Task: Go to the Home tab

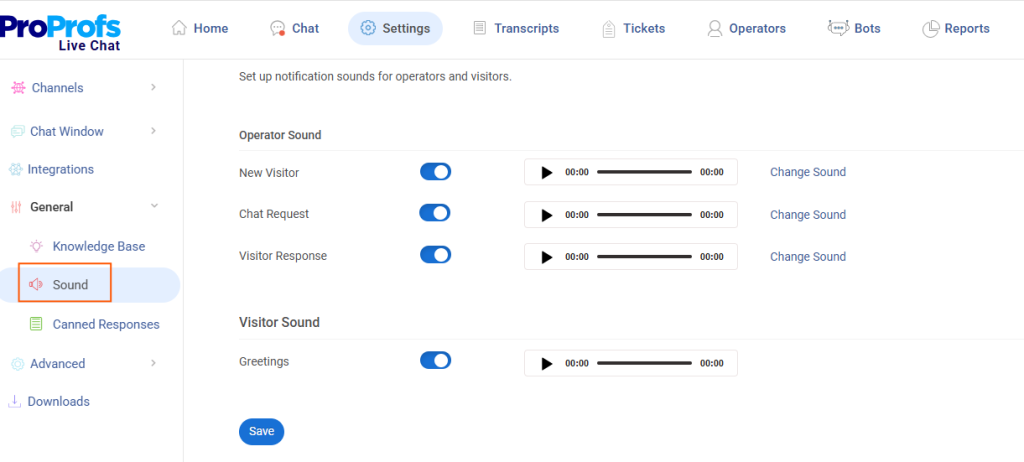Action: tap(200, 29)
